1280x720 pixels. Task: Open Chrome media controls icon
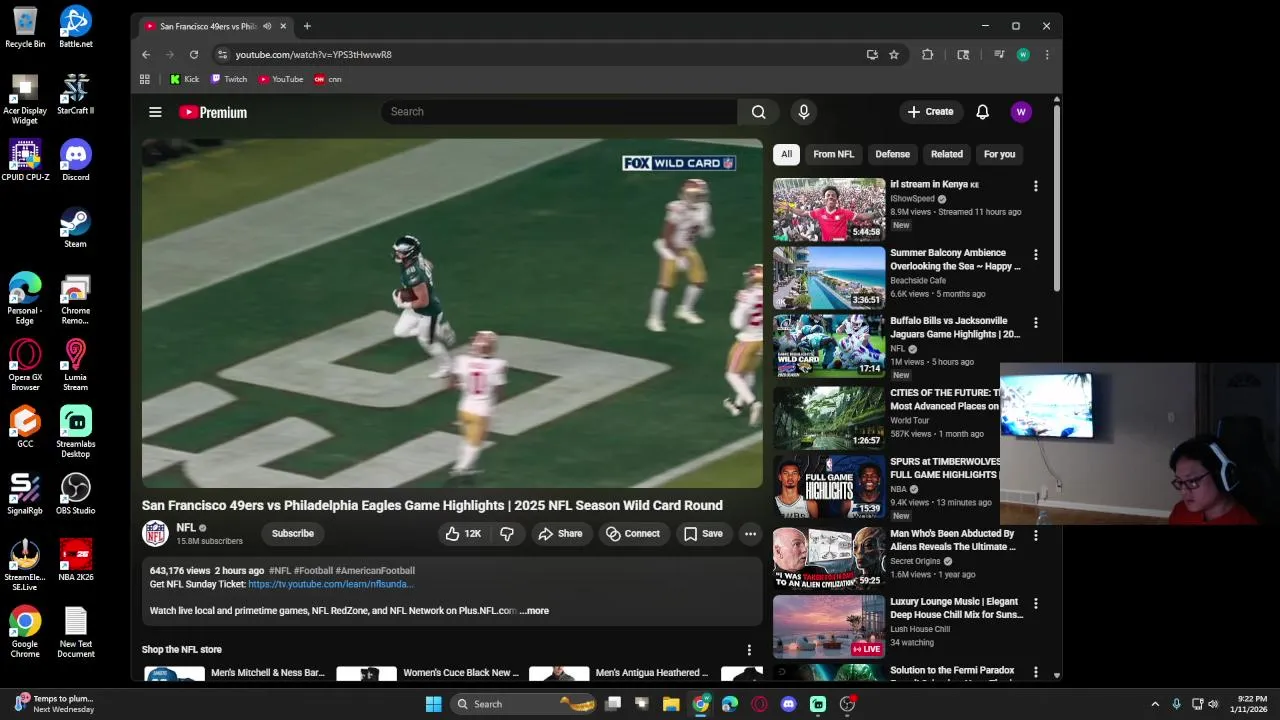[x=999, y=55]
